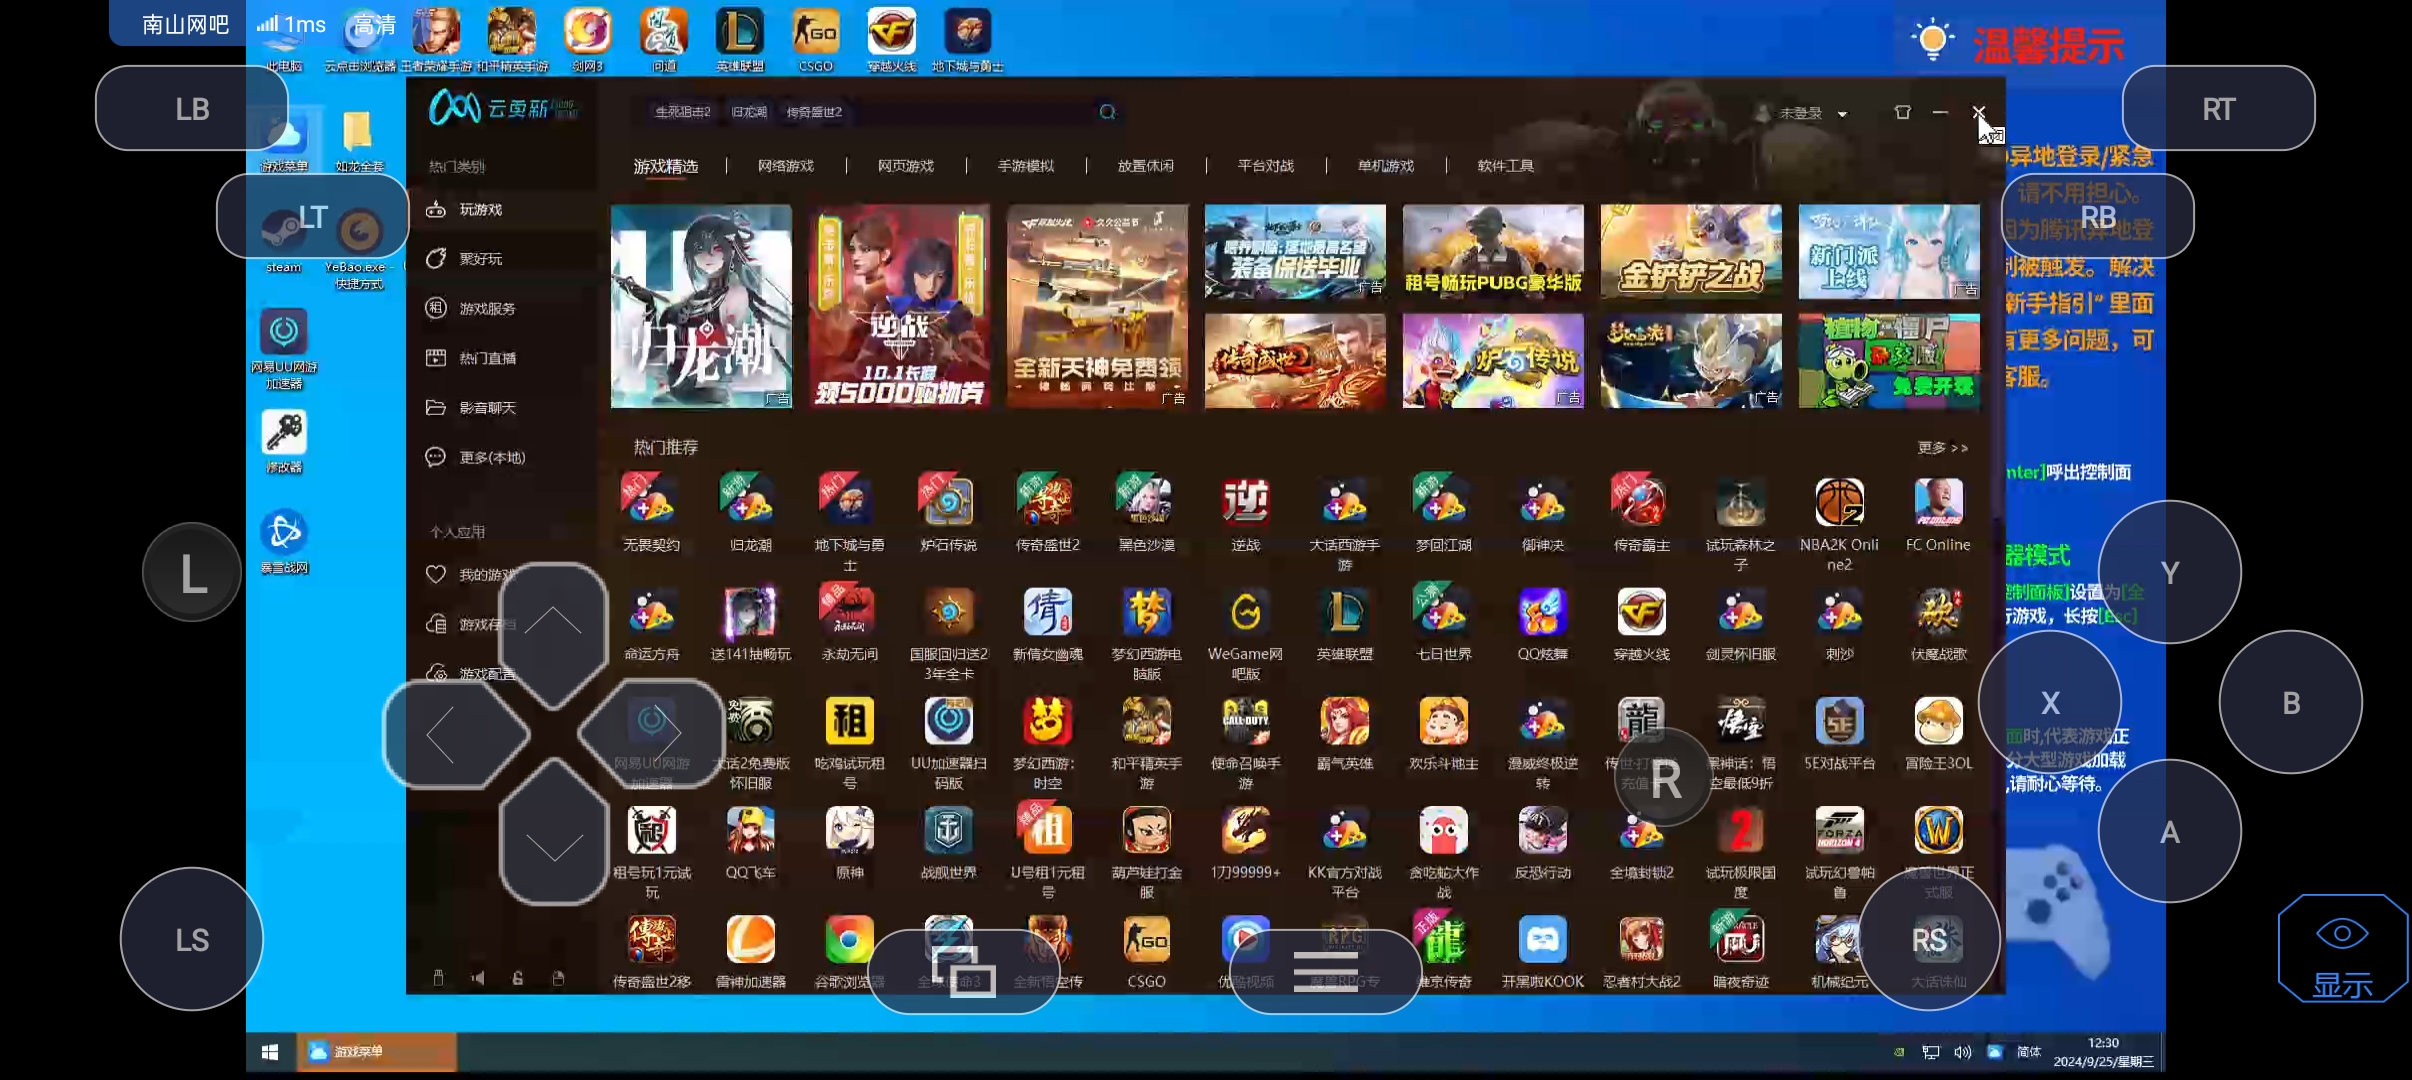The height and width of the screenshot is (1080, 2412).
Task: Tap the overlay hamburger menu button
Action: pos(1325,970)
